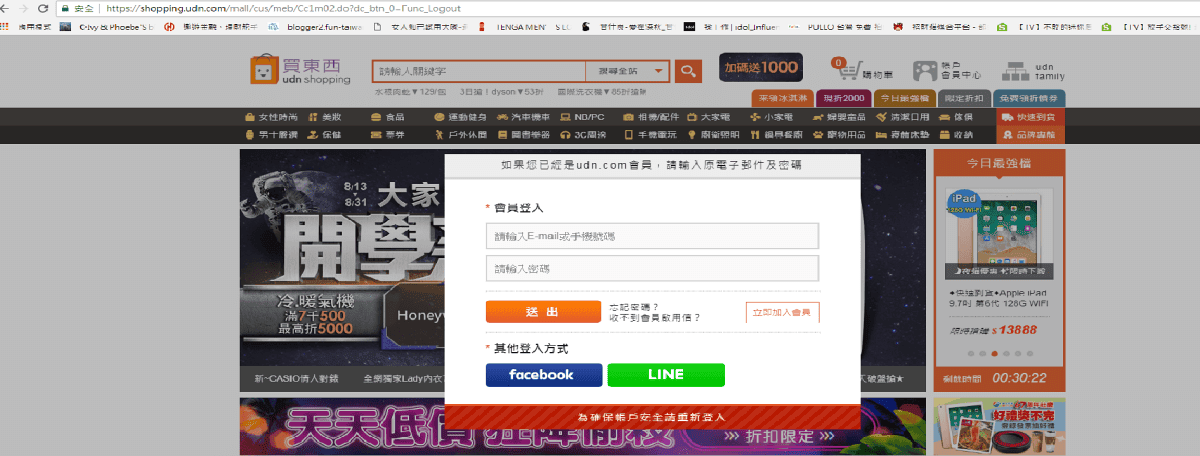Select the highlighted orange carousel dot
The image size is (1200, 456).
pos(993,353)
